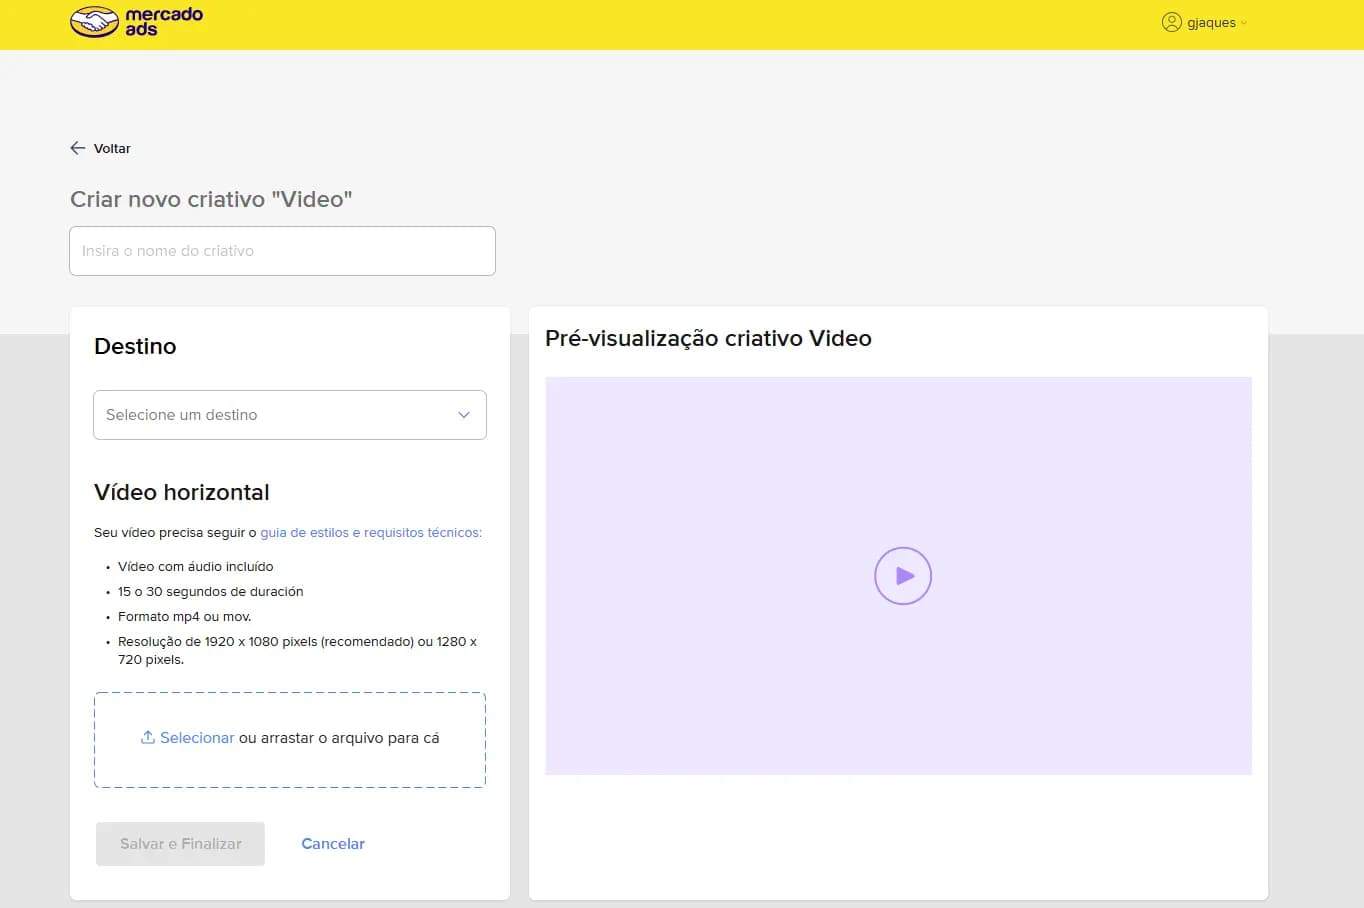The width and height of the screenshot is (1364, 908).
Task: Click the Salvar e Finalizar button
Action: [181, 844]
